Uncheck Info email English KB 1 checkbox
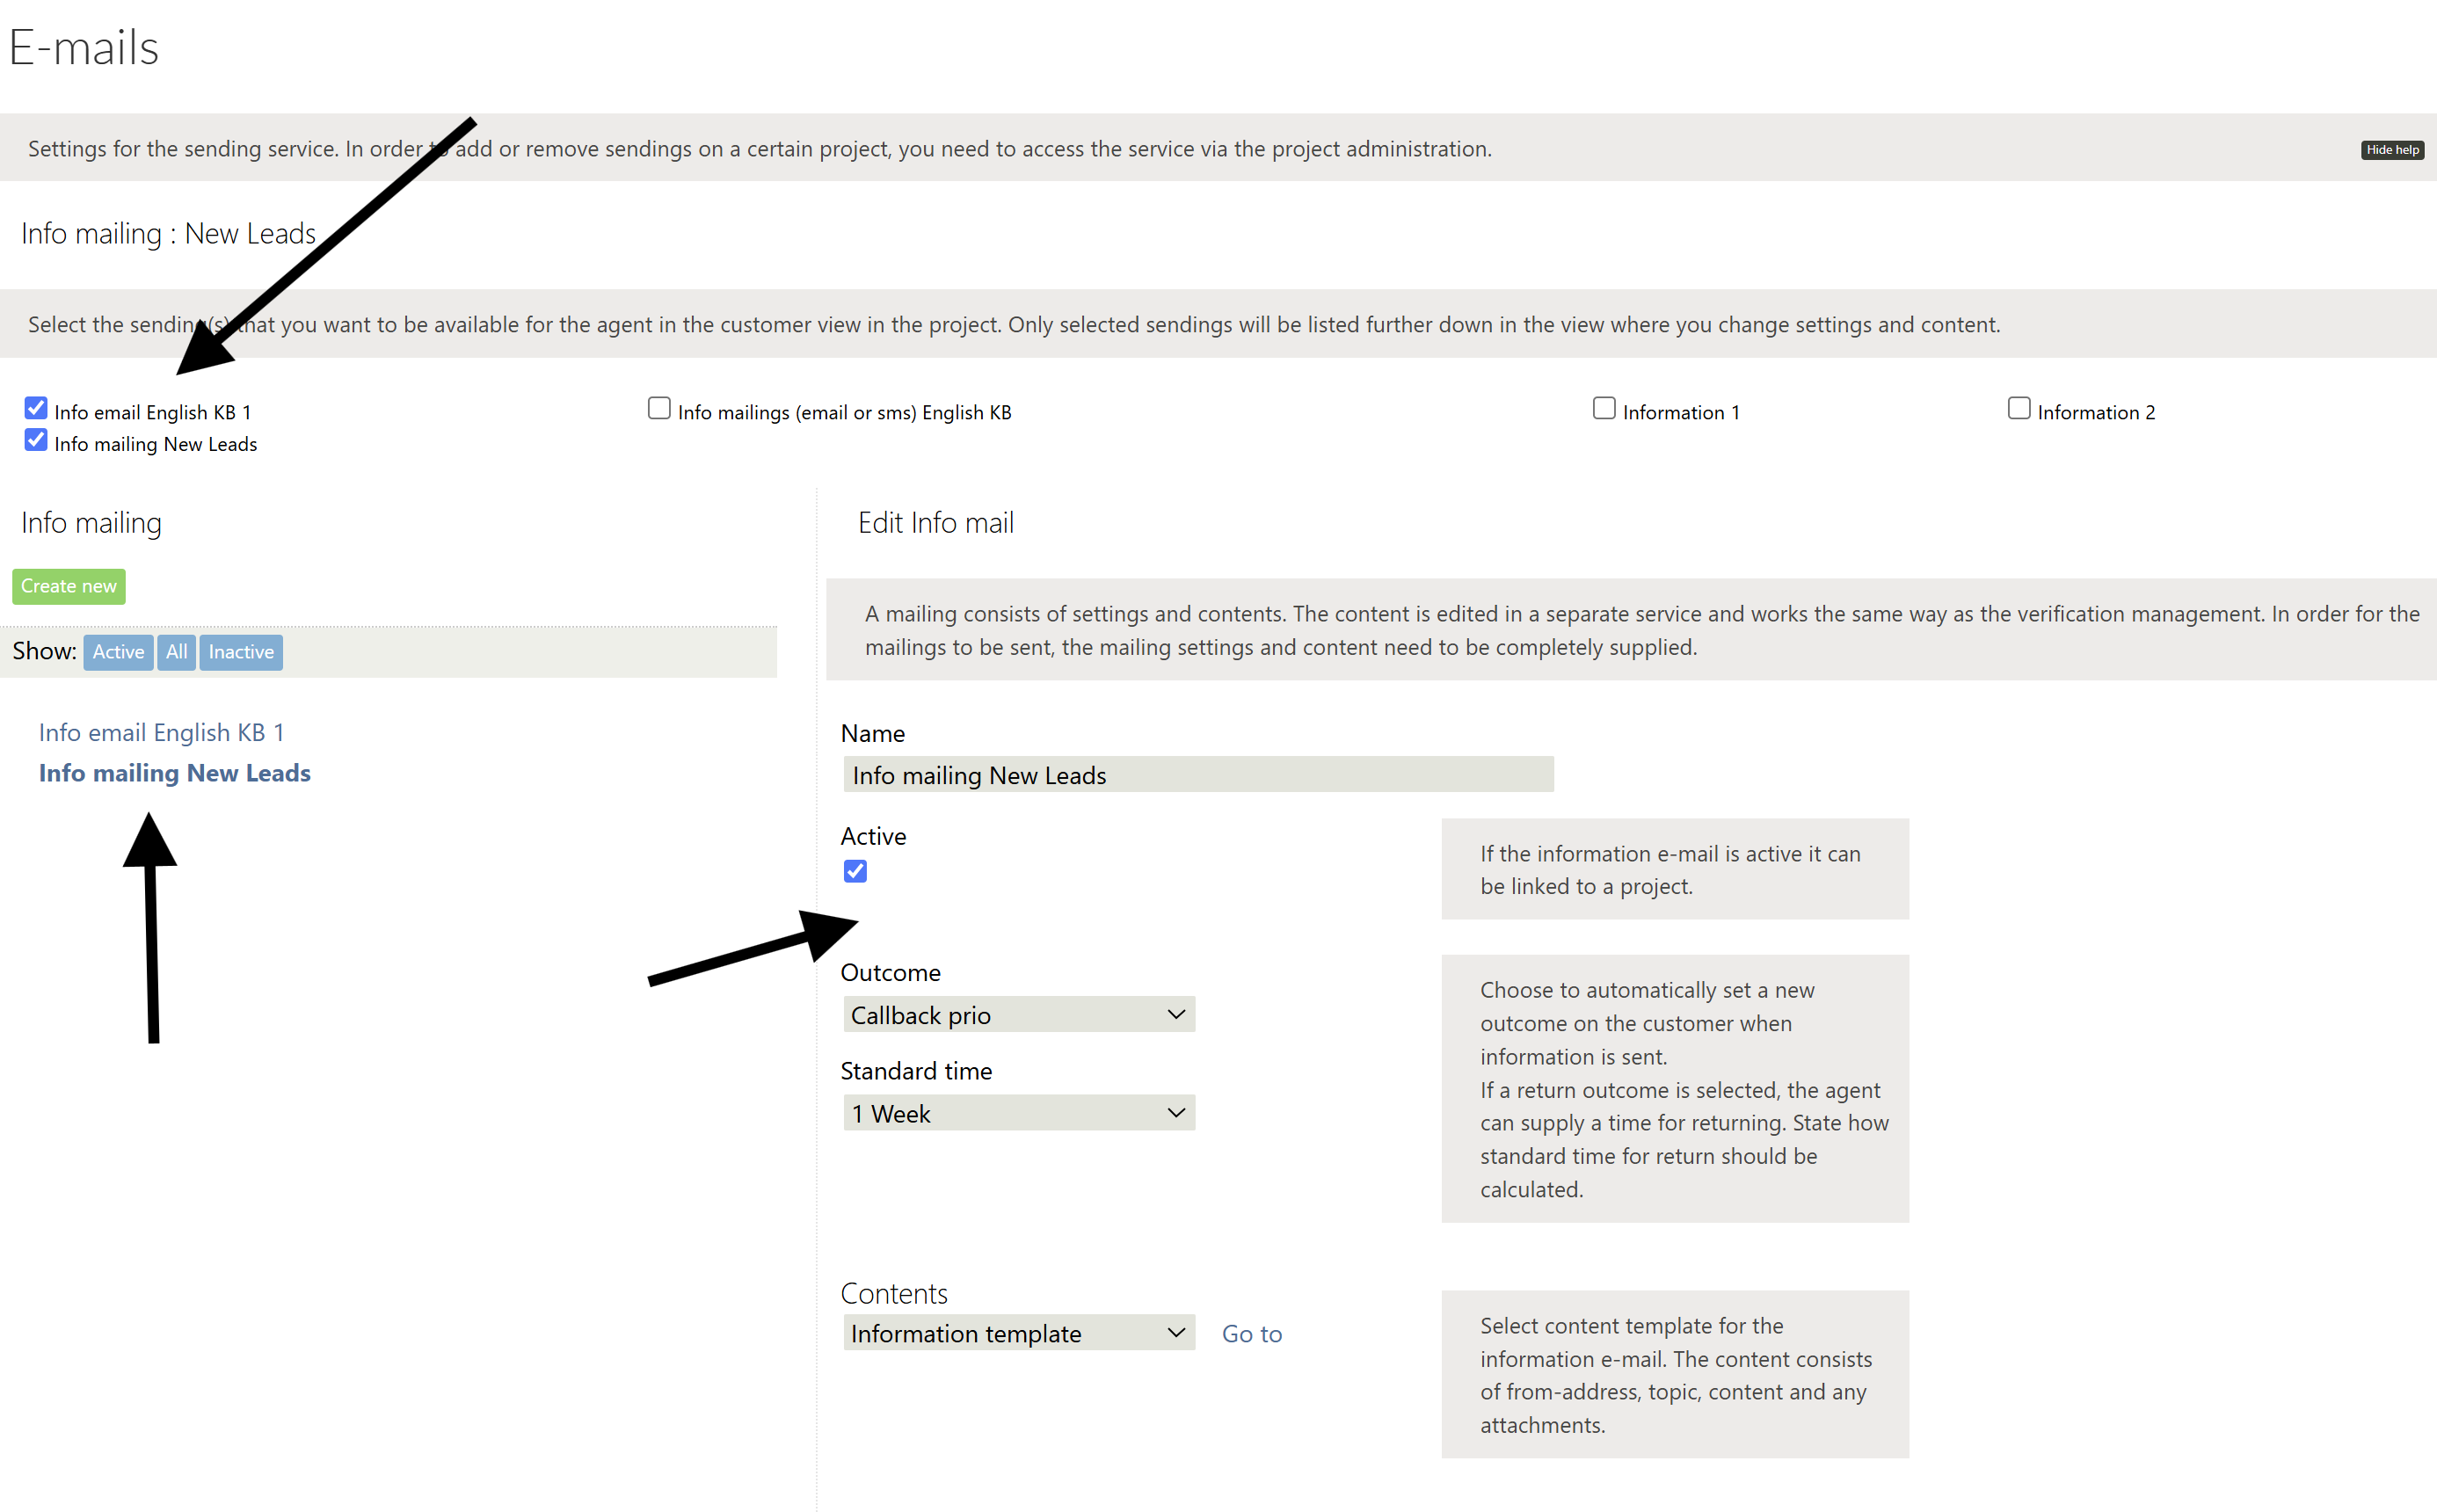 tap(36, 408)
